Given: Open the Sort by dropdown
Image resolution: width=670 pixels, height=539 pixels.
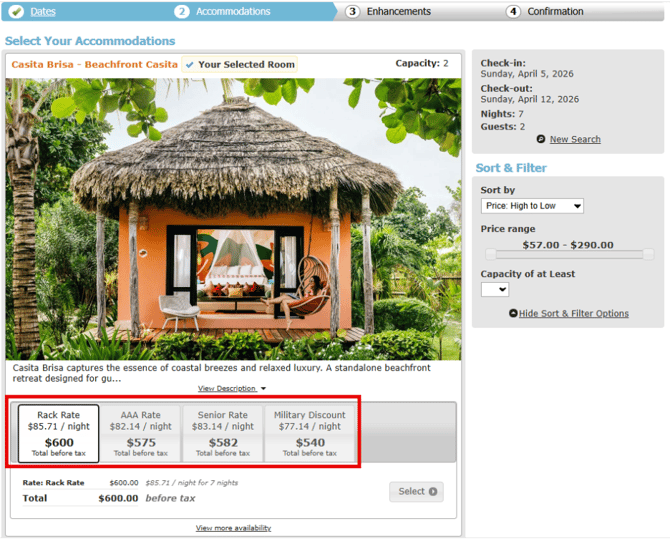Looking at the screenshot, I should (532, 206).
